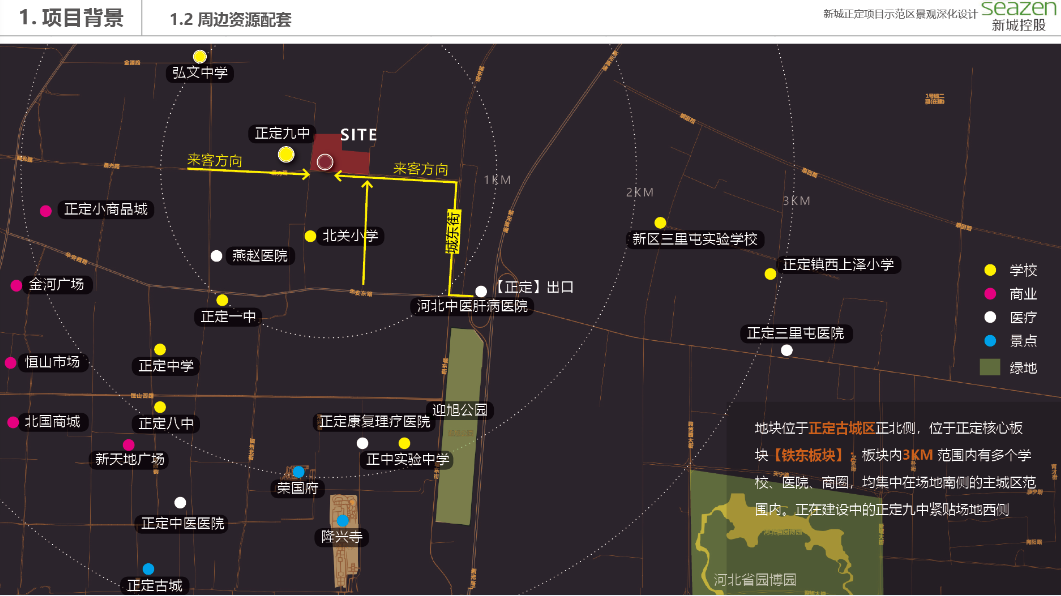Click the orange 铁东板块 text in description
The height and width of the screenshot is (596, 1061).
pyautogui.click(x=808, y=455)
